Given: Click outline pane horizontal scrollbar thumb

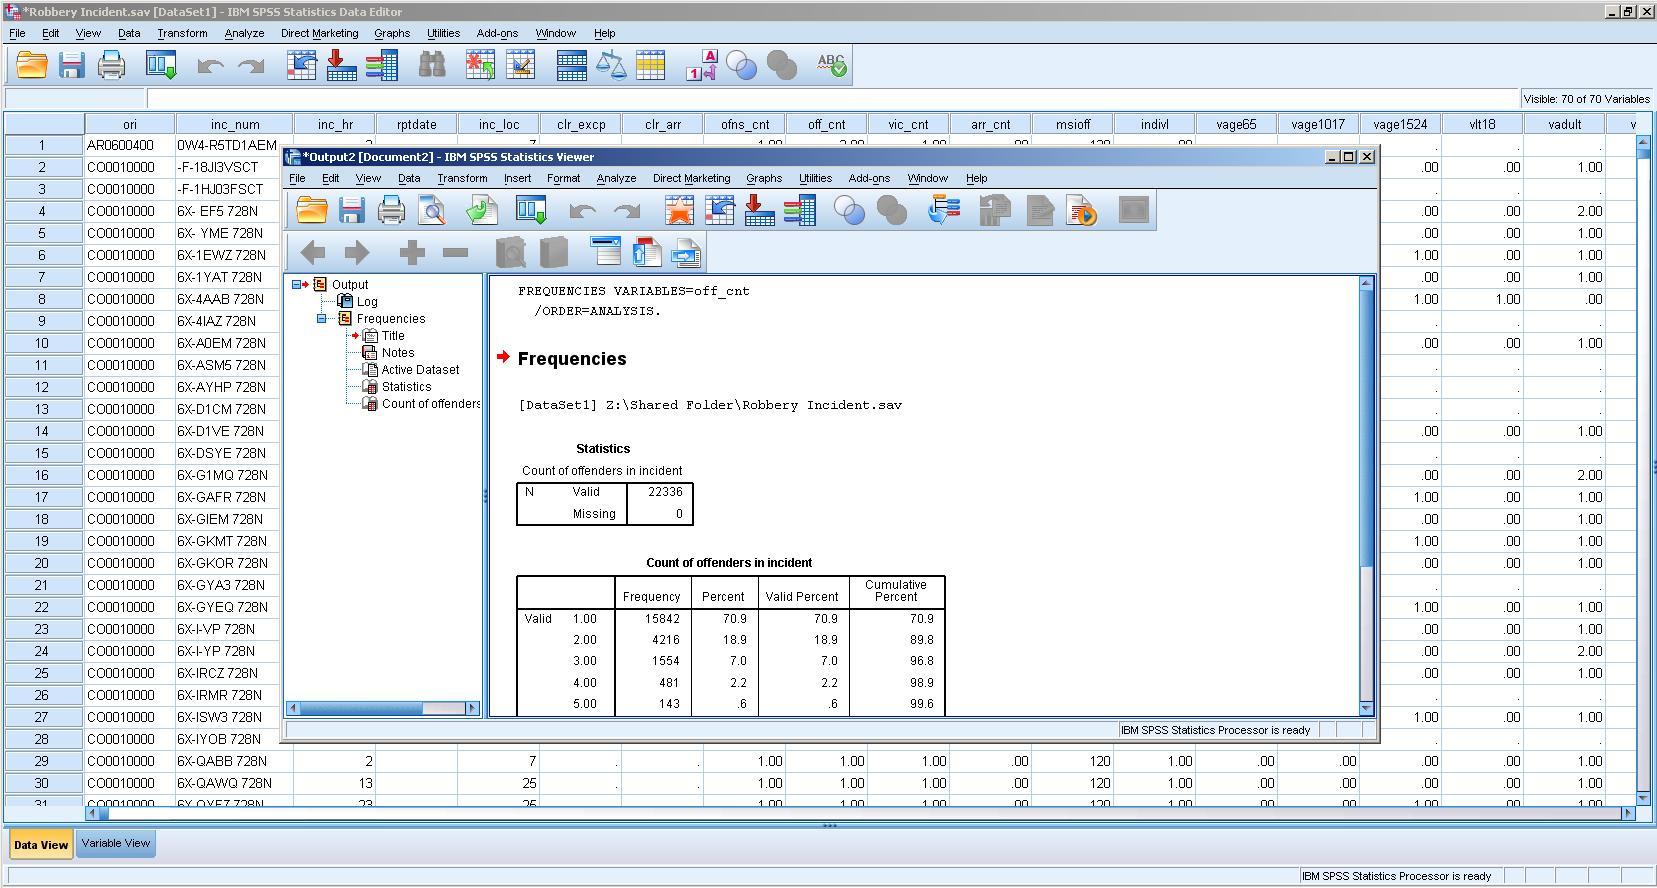Looking at the screenshot, I should pos(360,708).
